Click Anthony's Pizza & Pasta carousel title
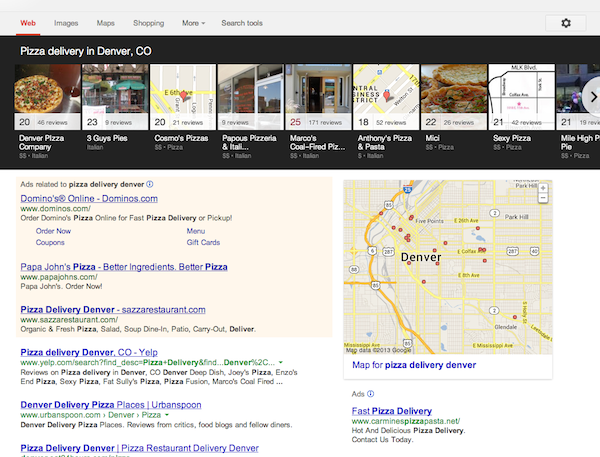This screenshot has height=457, width=600. tap(385, 142)
